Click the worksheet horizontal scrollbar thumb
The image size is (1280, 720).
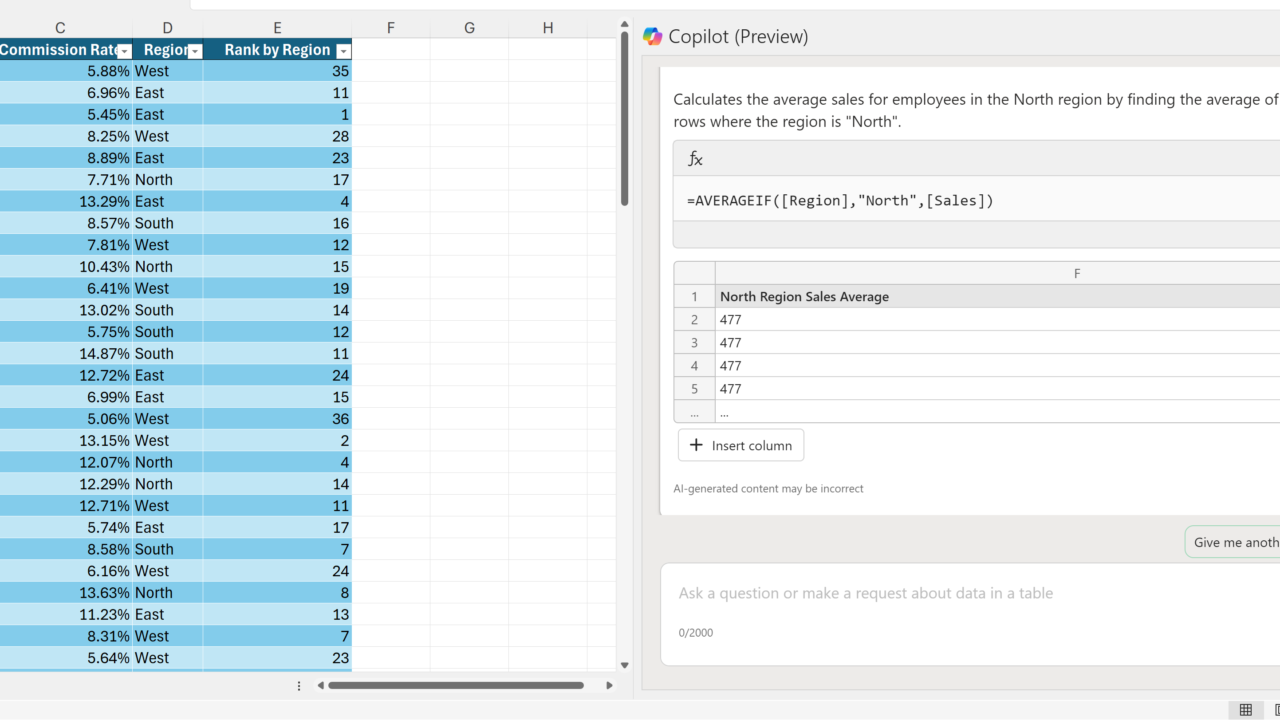click(456, 686)
